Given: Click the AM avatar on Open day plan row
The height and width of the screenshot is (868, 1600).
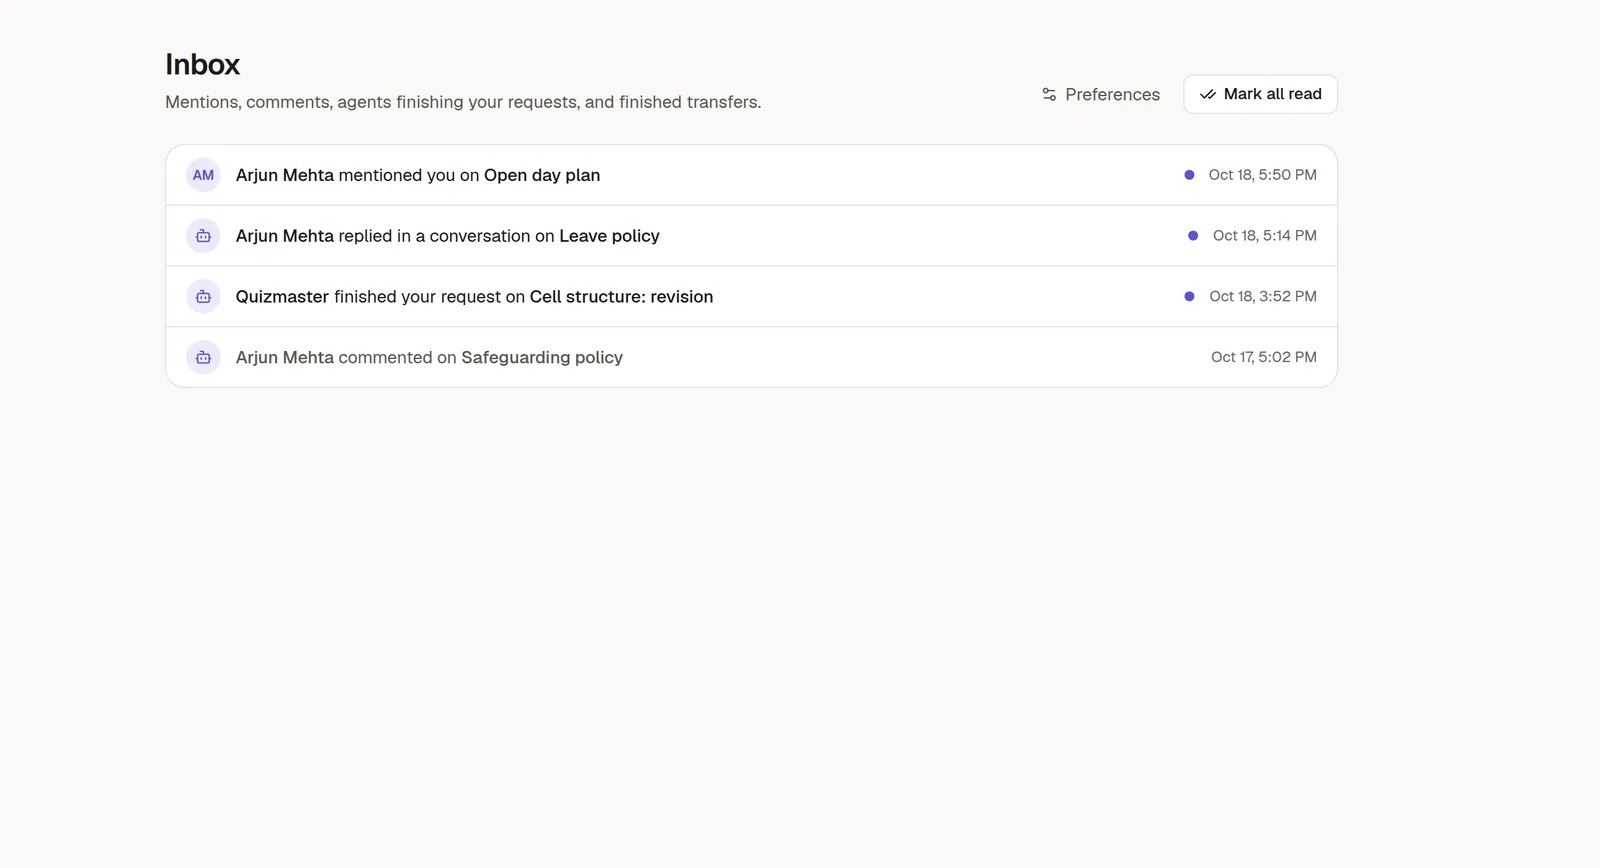Looking at the screenshot, I should [203, 175].
